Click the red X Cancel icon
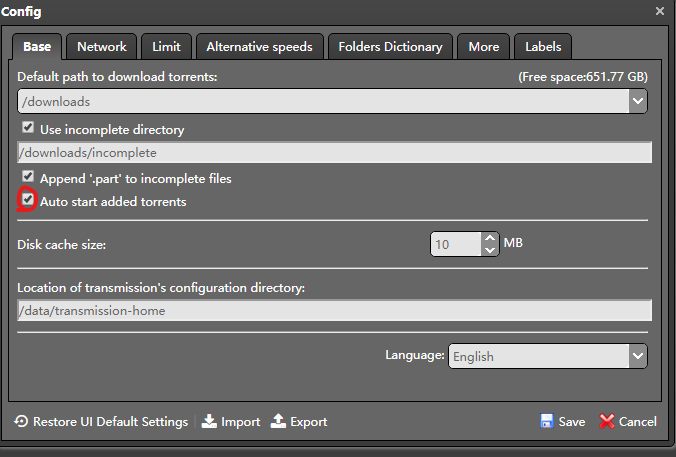676x457 pixels. (607, 421)
